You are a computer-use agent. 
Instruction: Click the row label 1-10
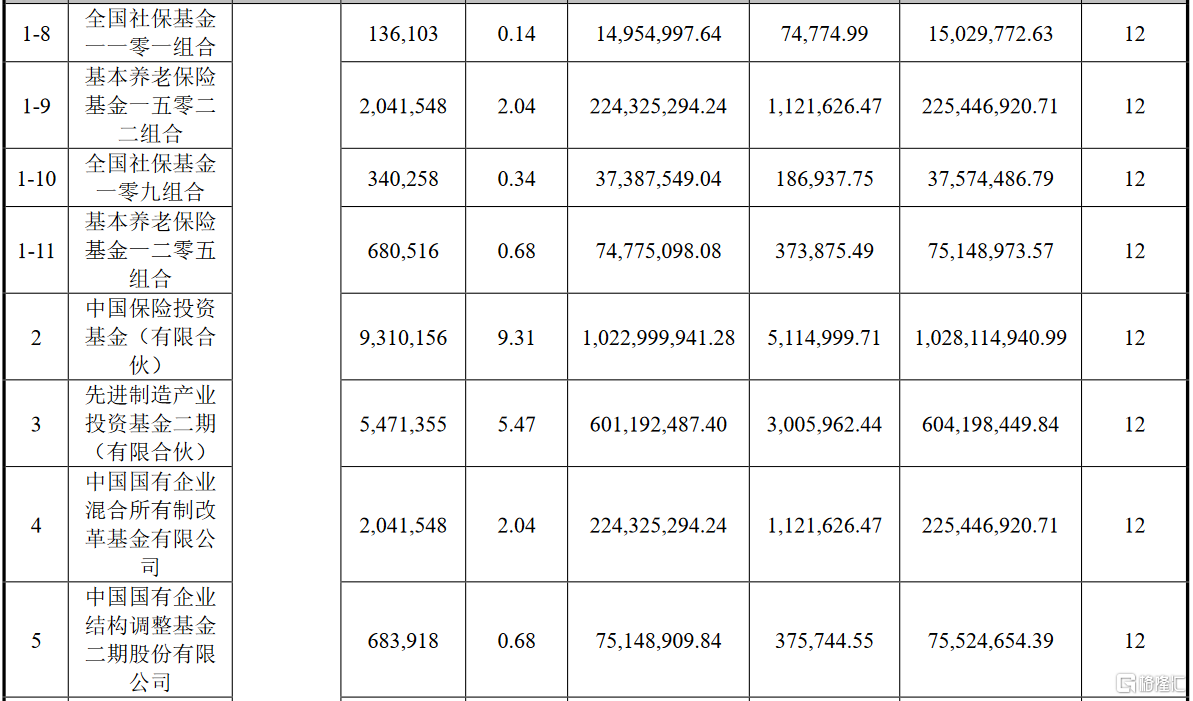click(x=36, y=179)
